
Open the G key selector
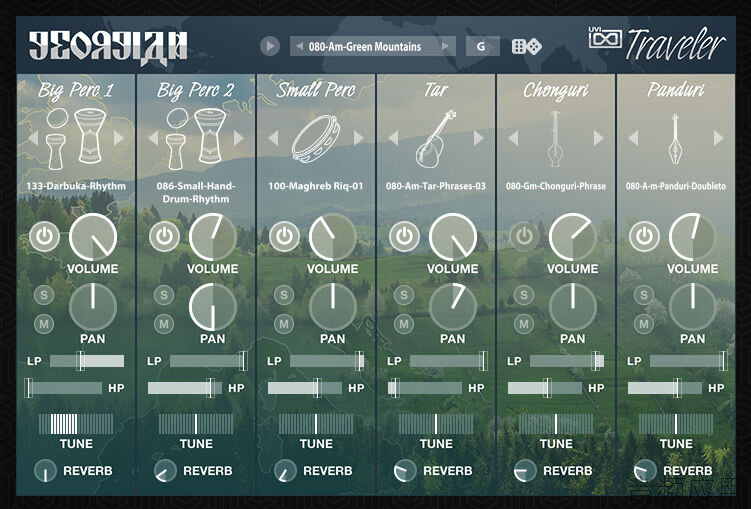point(483,46)
